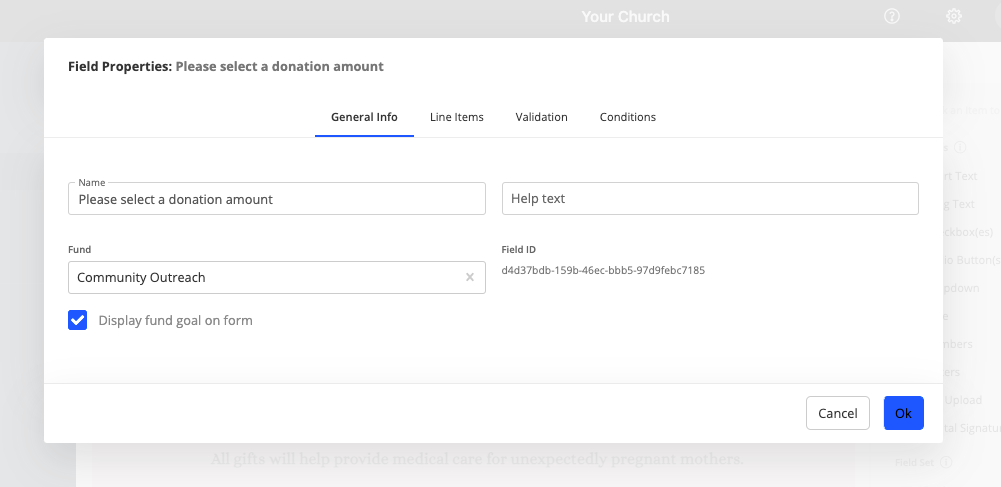
Task: Focus the Help text input field
Action: [x=709, y=199]
